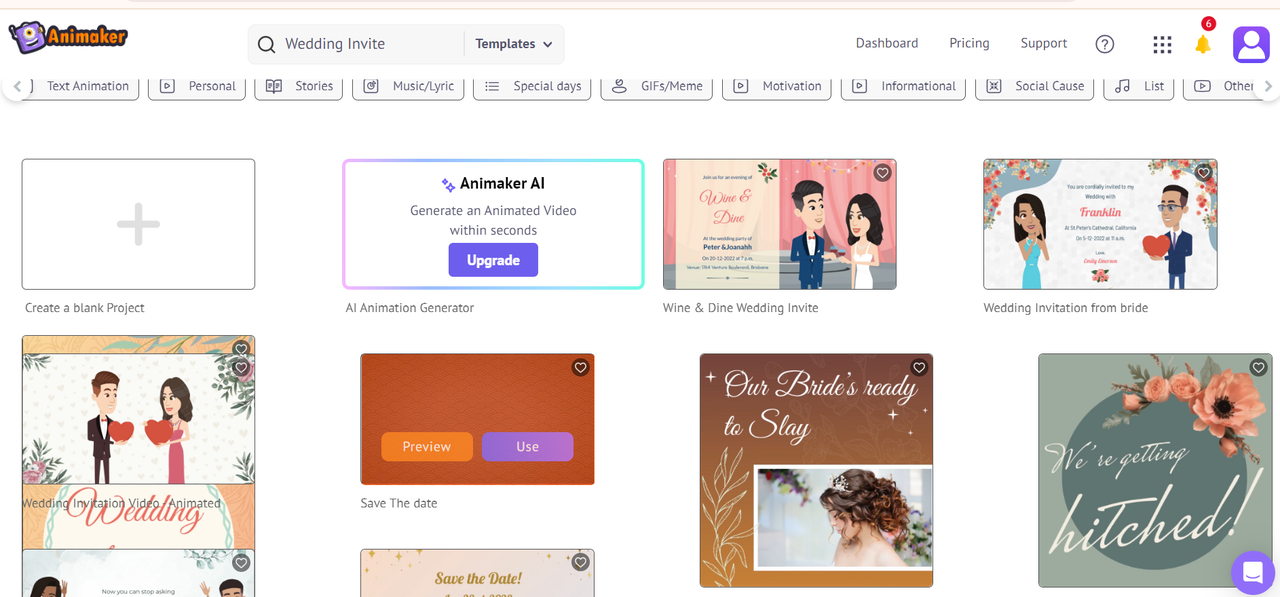Screen dimensions: 1280x597
Task: Click the Upgrade button
Action: [x=493, y=260]
